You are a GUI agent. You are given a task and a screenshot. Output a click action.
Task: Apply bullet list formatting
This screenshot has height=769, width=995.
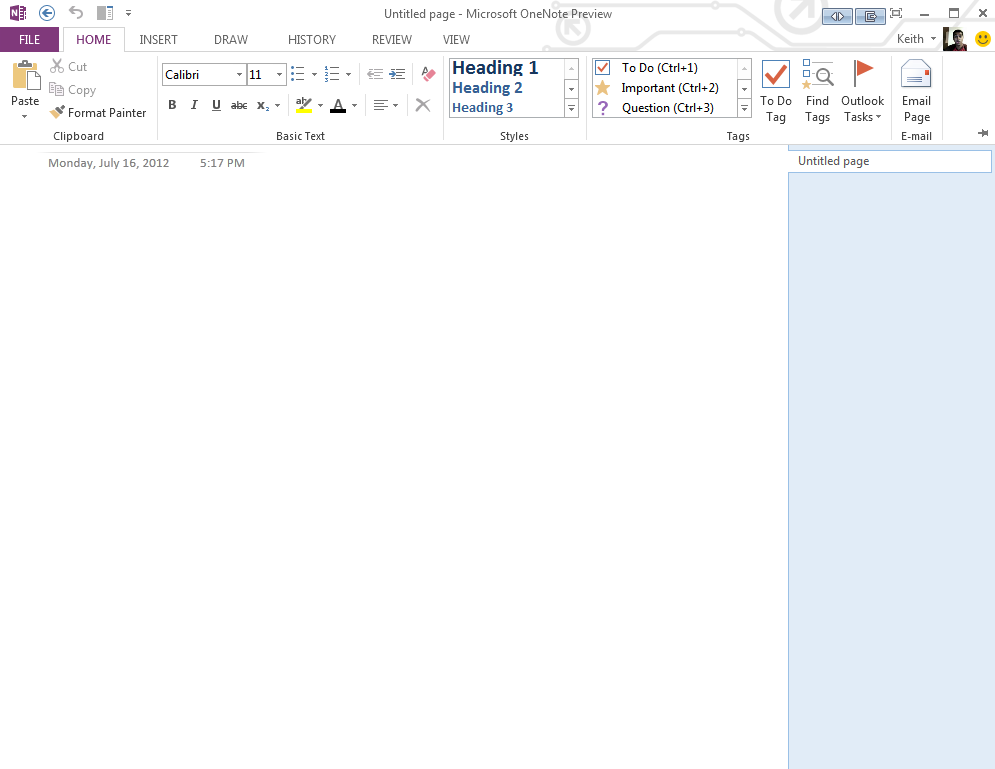298,74
